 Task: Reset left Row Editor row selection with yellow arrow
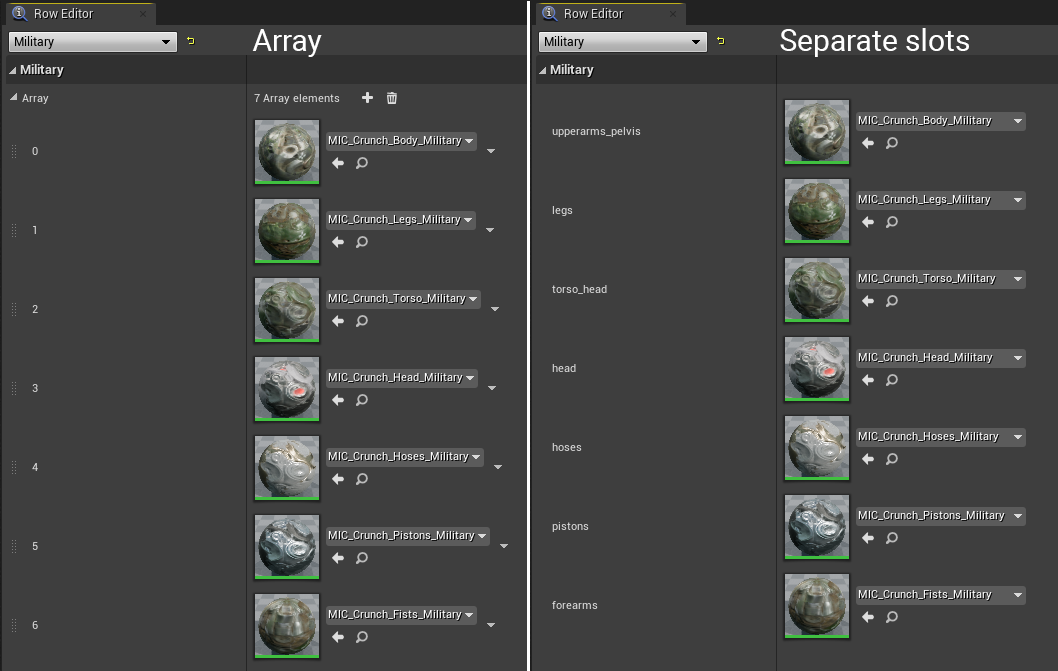pyautogui.click(x=191, y=41)
